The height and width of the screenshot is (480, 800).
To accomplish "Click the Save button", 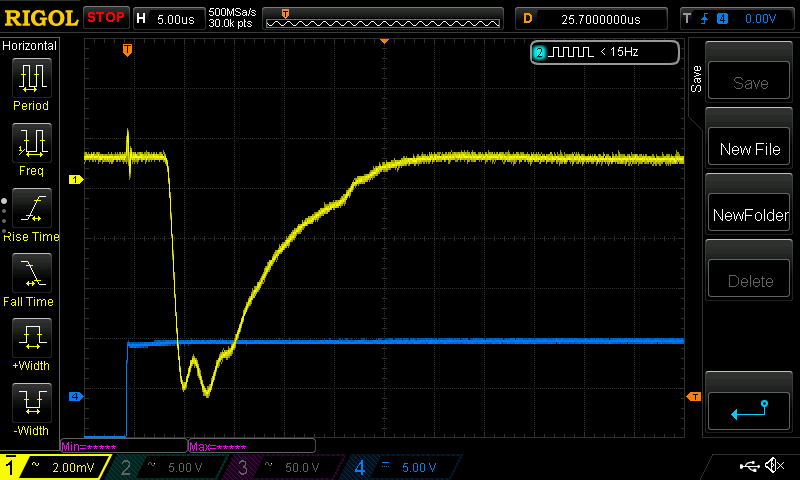I will (x=749, y=81).
